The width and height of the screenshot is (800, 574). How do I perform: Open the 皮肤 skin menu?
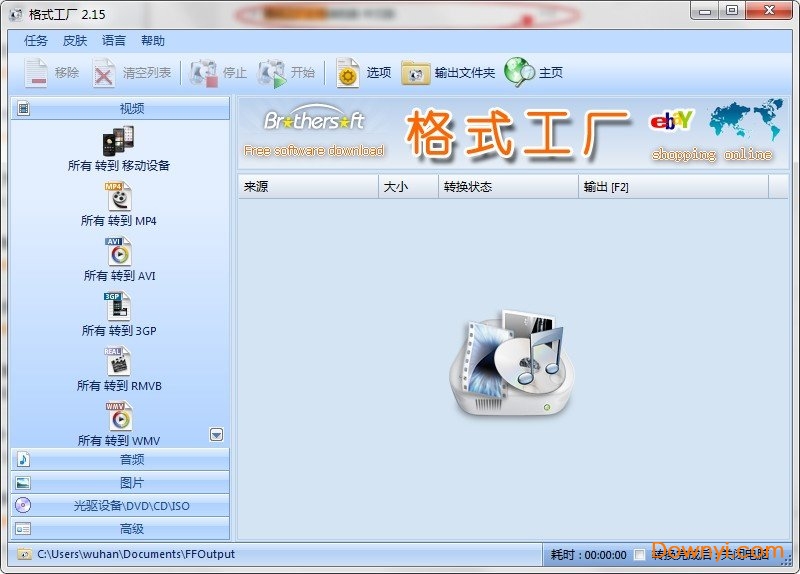click(x=75, y=41)
